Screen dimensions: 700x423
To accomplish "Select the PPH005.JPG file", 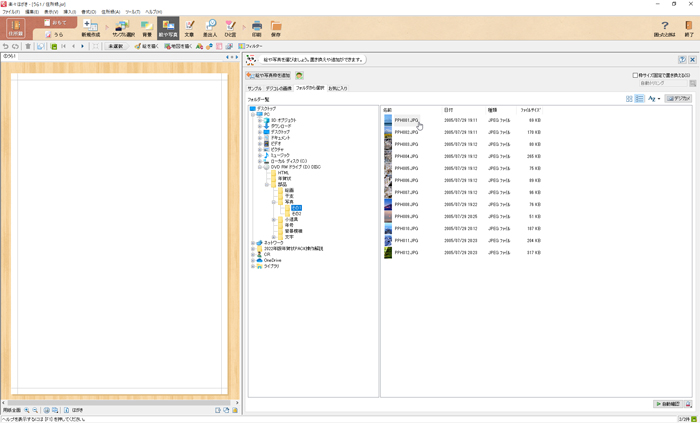I will [407, 168].
